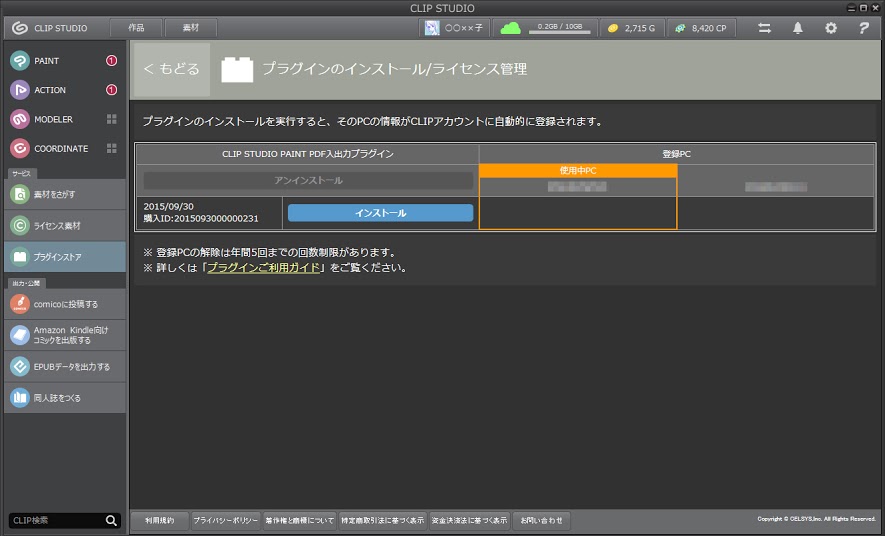Click the grid icon beside COORDINATE
The height and width of the screenshot is (536, 885).
pyautogui.click(x=112, y=148)
